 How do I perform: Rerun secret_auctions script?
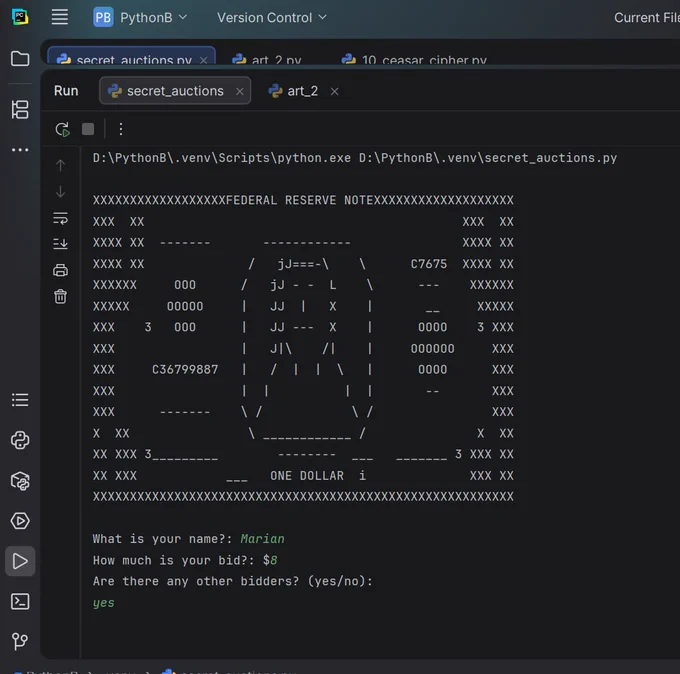(x=62, y=129)
